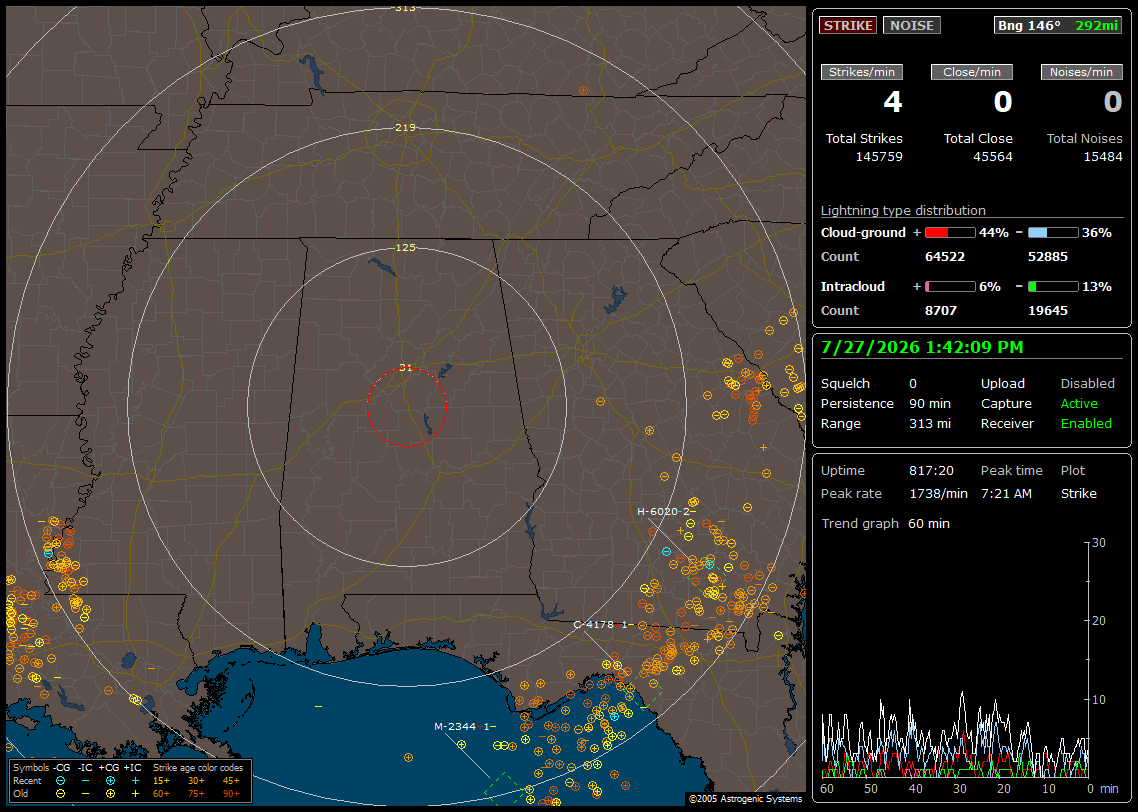The height and width of the screenshot is (812, 1138).
Task: Click the Range 313 mi value
Action: (x=930, y=424)
